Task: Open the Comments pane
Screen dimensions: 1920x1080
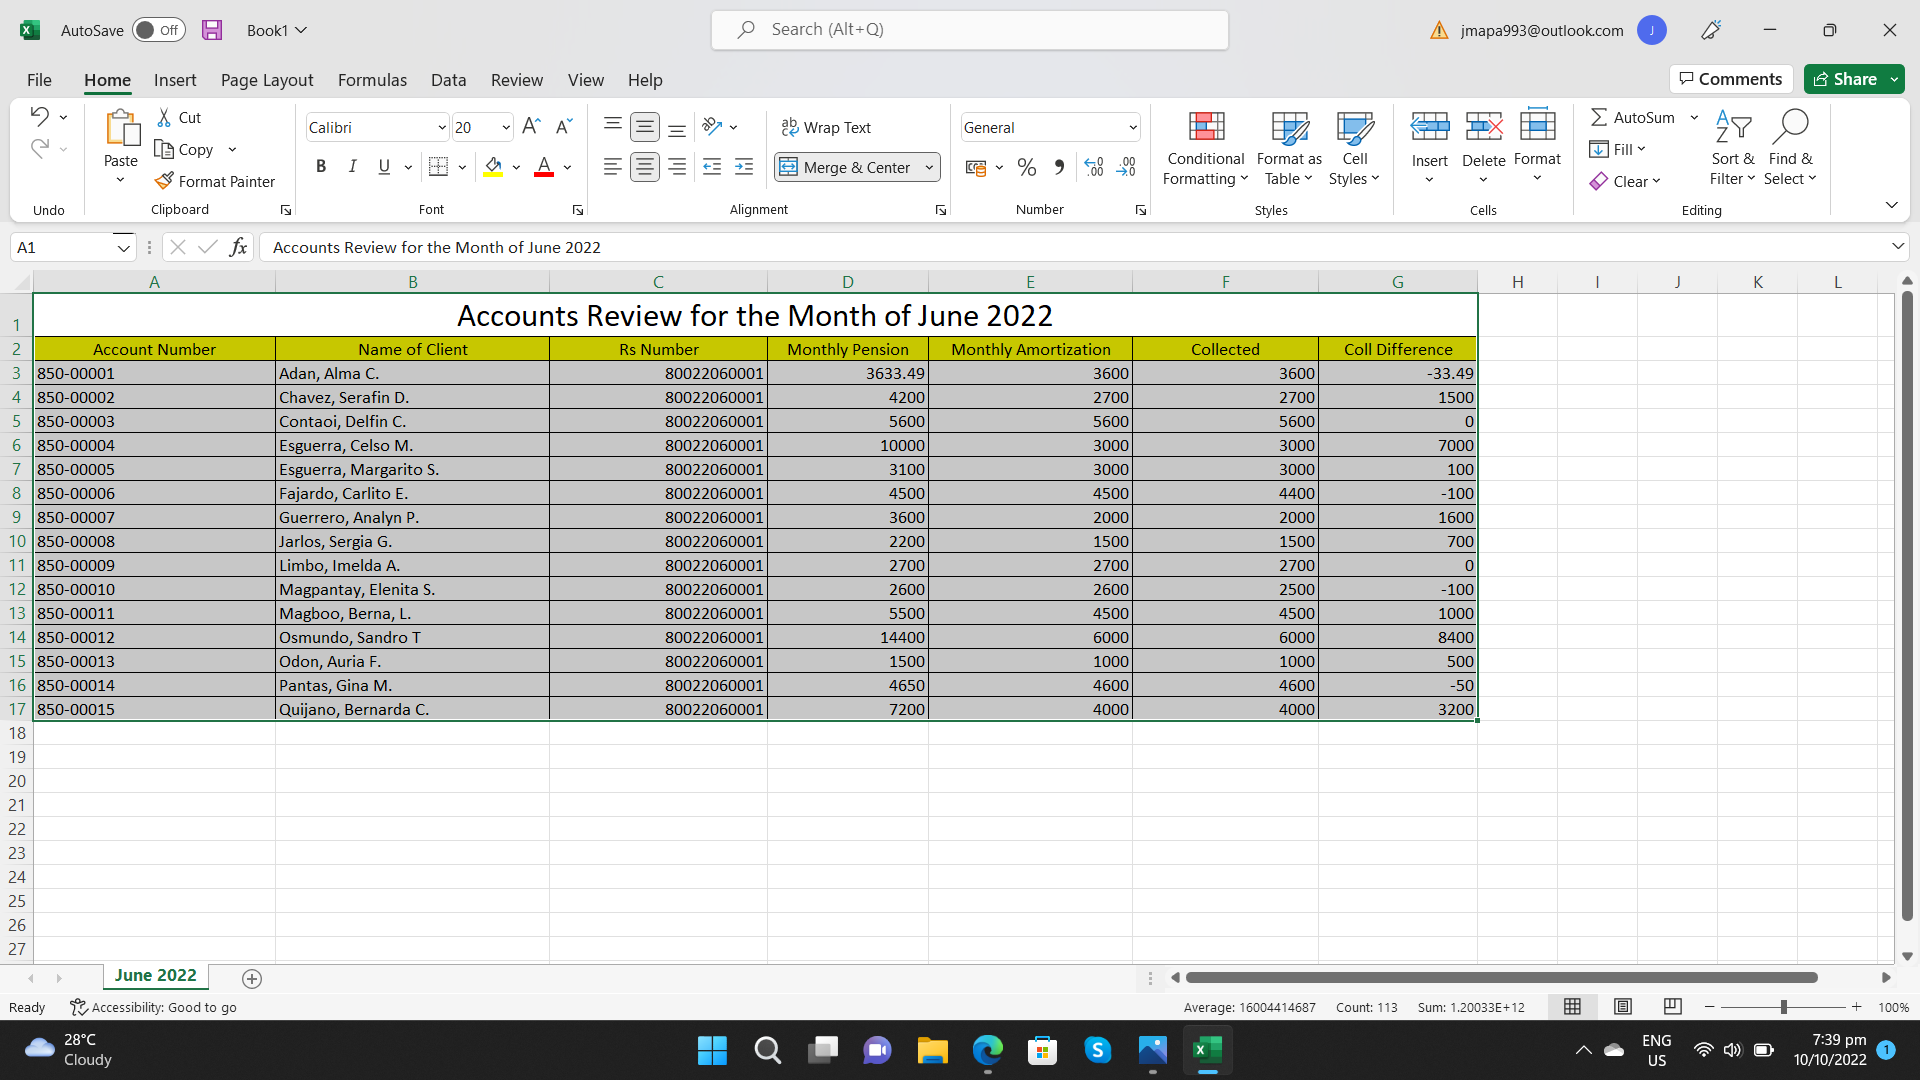Action: point(1730,79)
